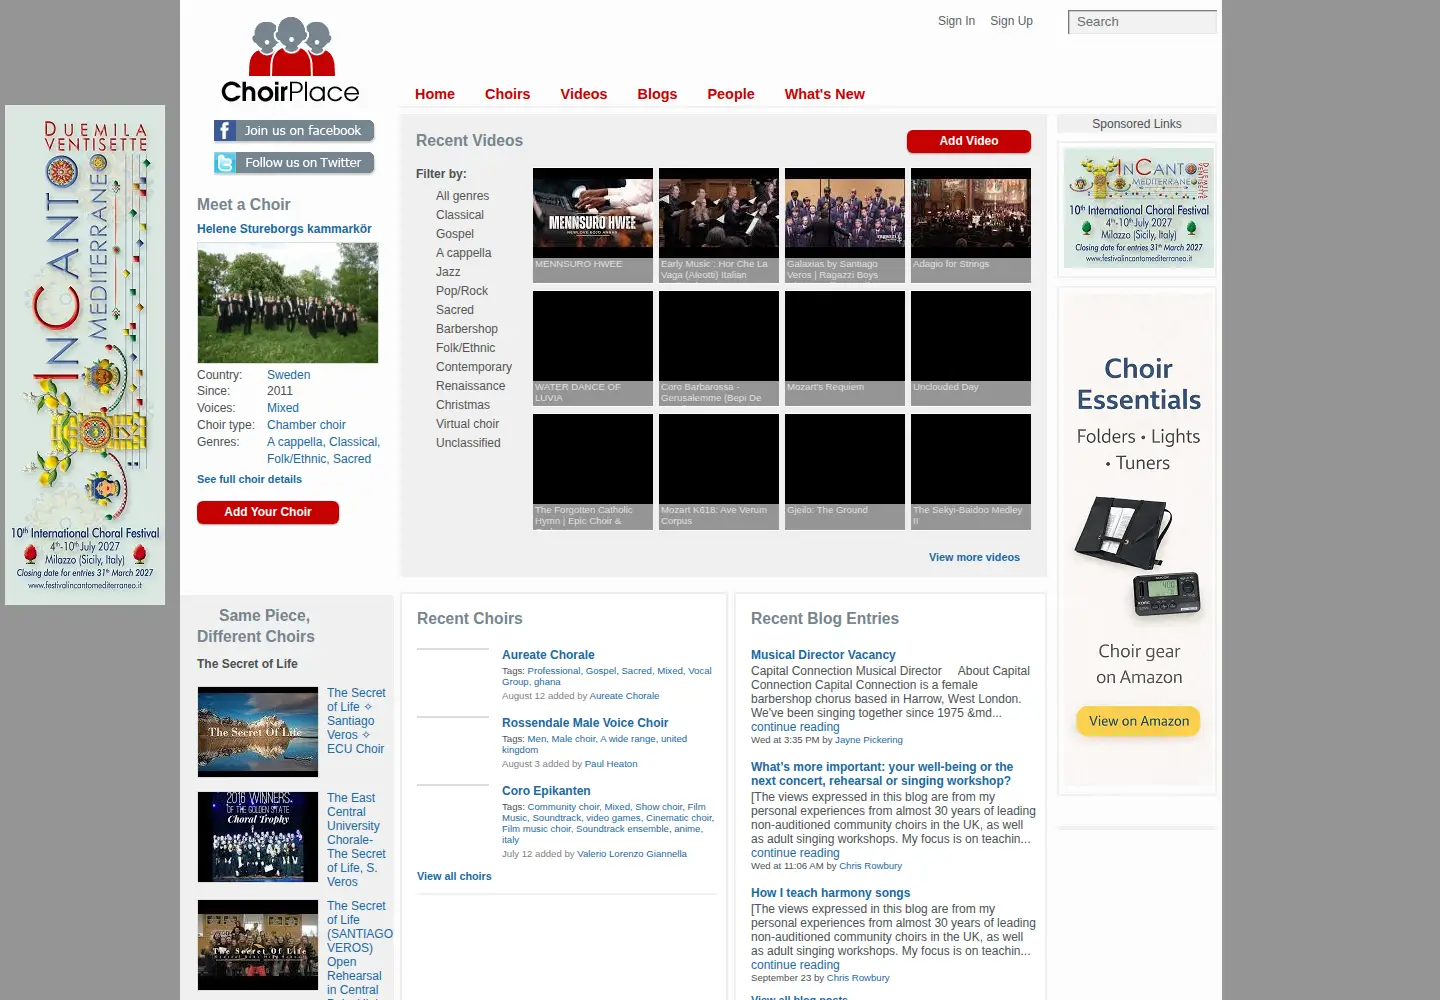Play the Adagio for Strings video
Screen dimensions: 1440x1000
[971, 213]
